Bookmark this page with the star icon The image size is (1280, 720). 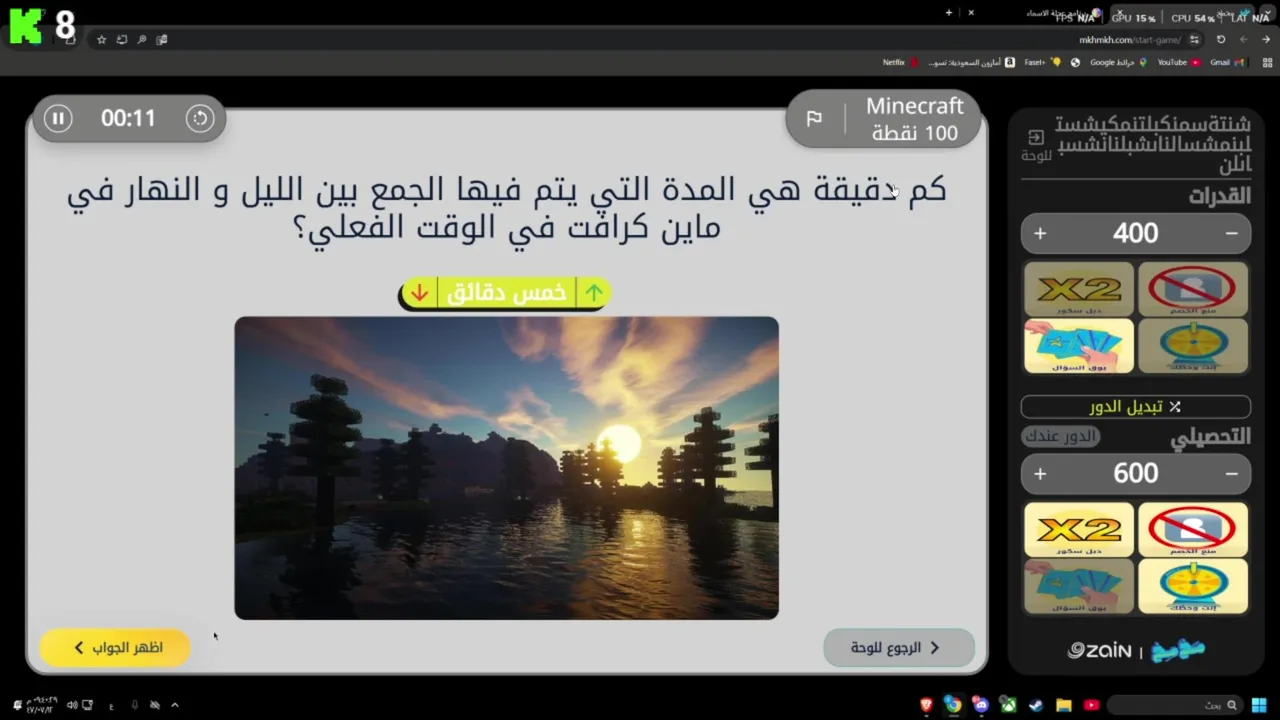click(x=101, y=40)
